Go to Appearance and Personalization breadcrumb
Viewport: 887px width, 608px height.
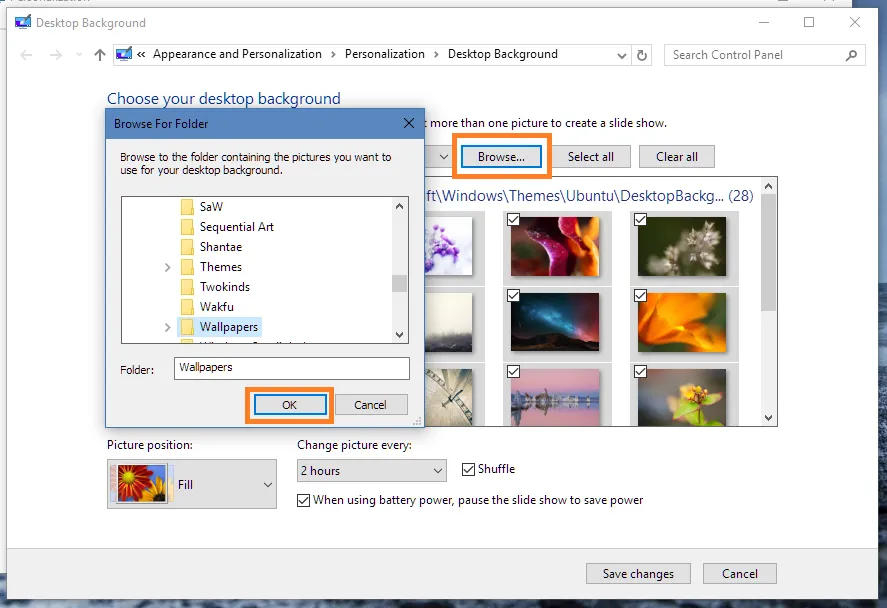click(237, 54)
